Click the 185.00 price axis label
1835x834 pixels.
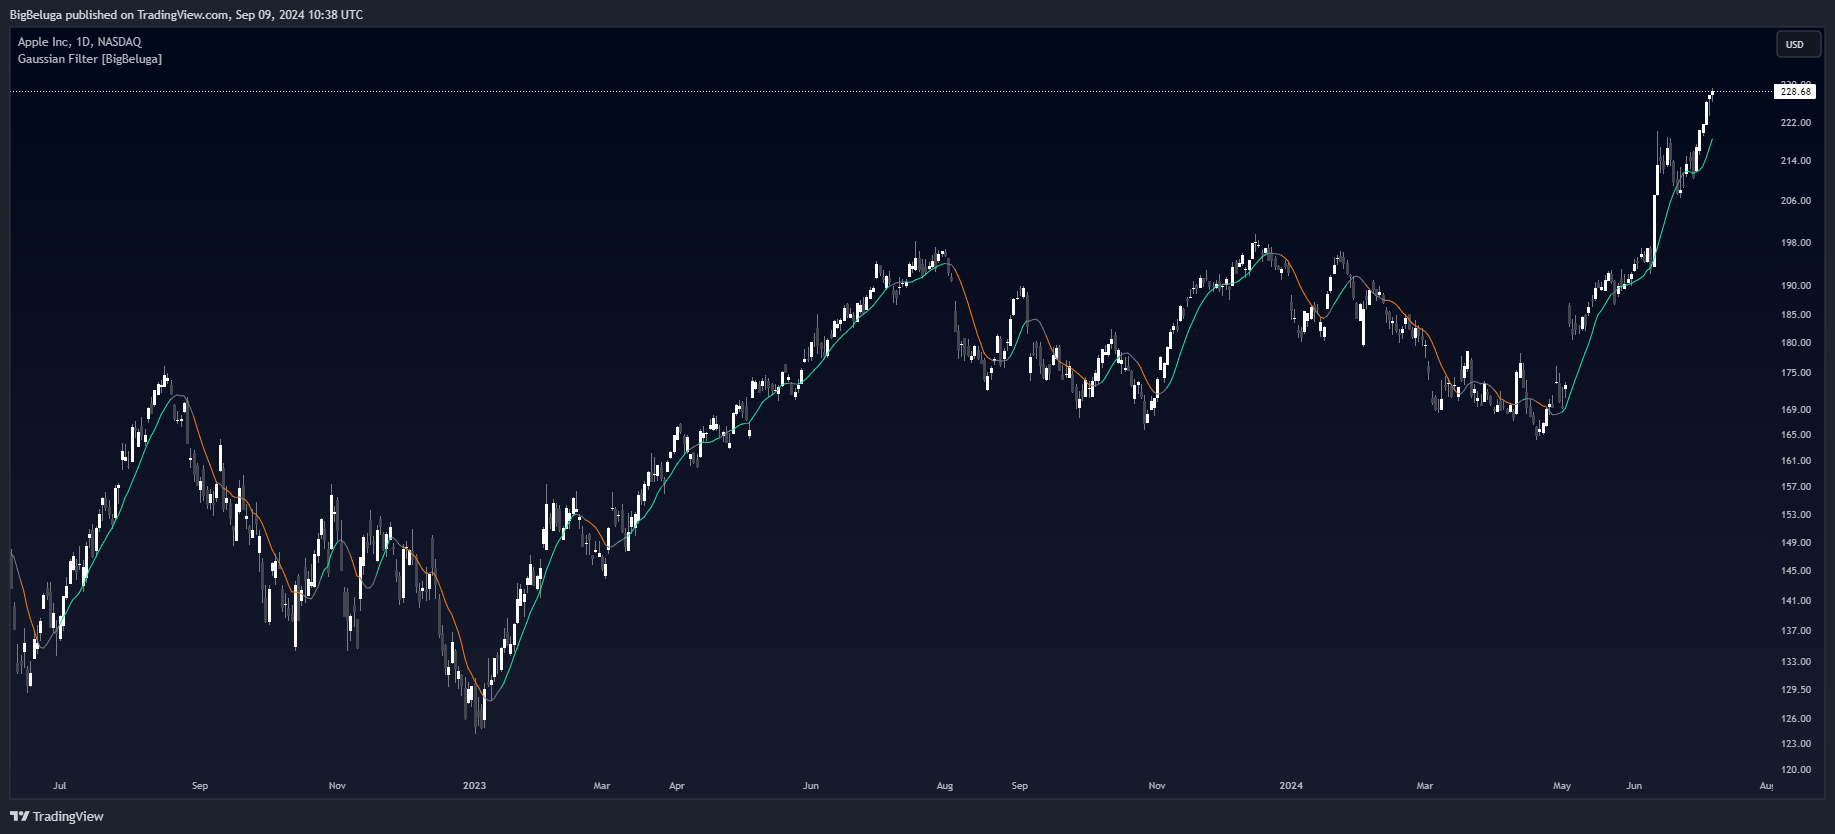point(1796,315)
